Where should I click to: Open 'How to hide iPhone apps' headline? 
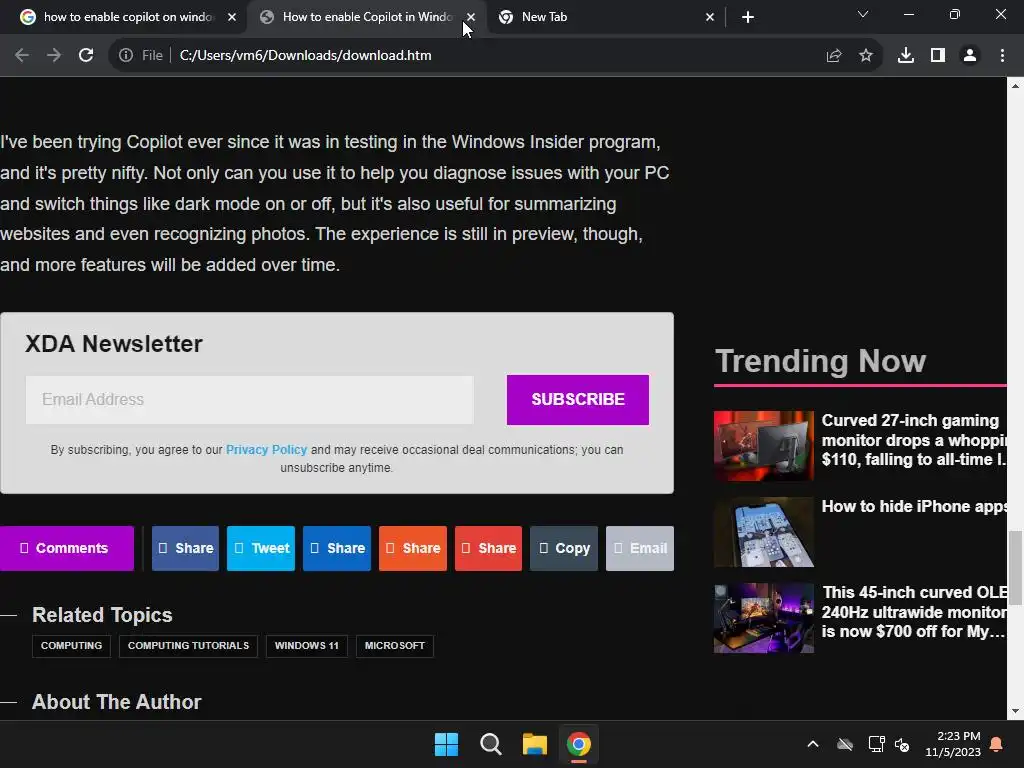914,507
